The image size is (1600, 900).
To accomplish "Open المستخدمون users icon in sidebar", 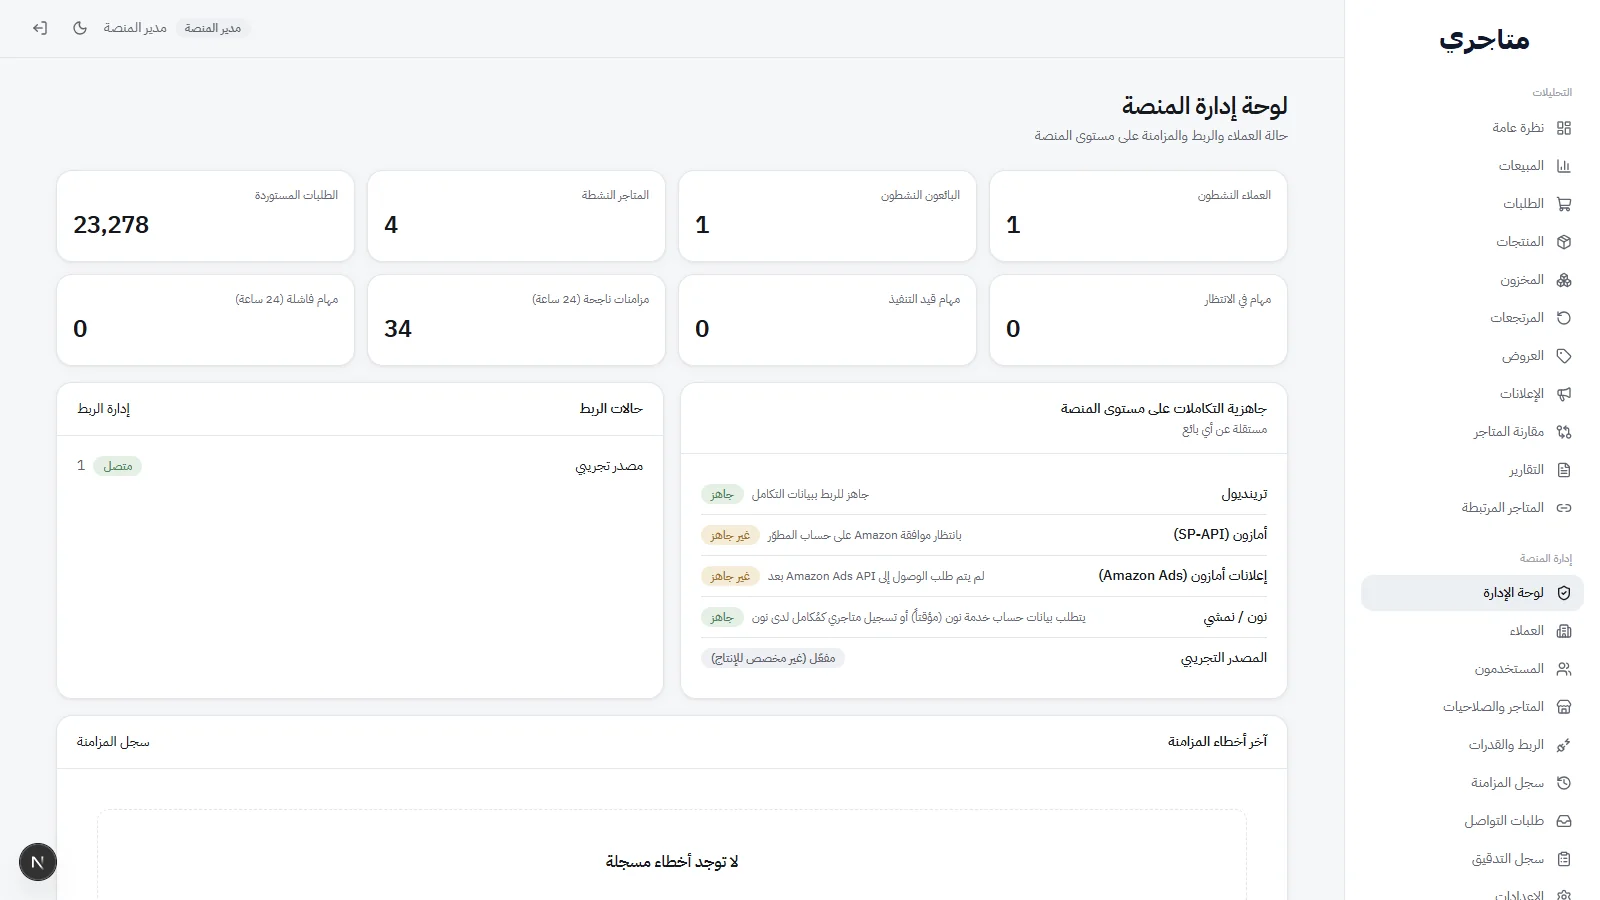I will click(x=1564, y=669).
